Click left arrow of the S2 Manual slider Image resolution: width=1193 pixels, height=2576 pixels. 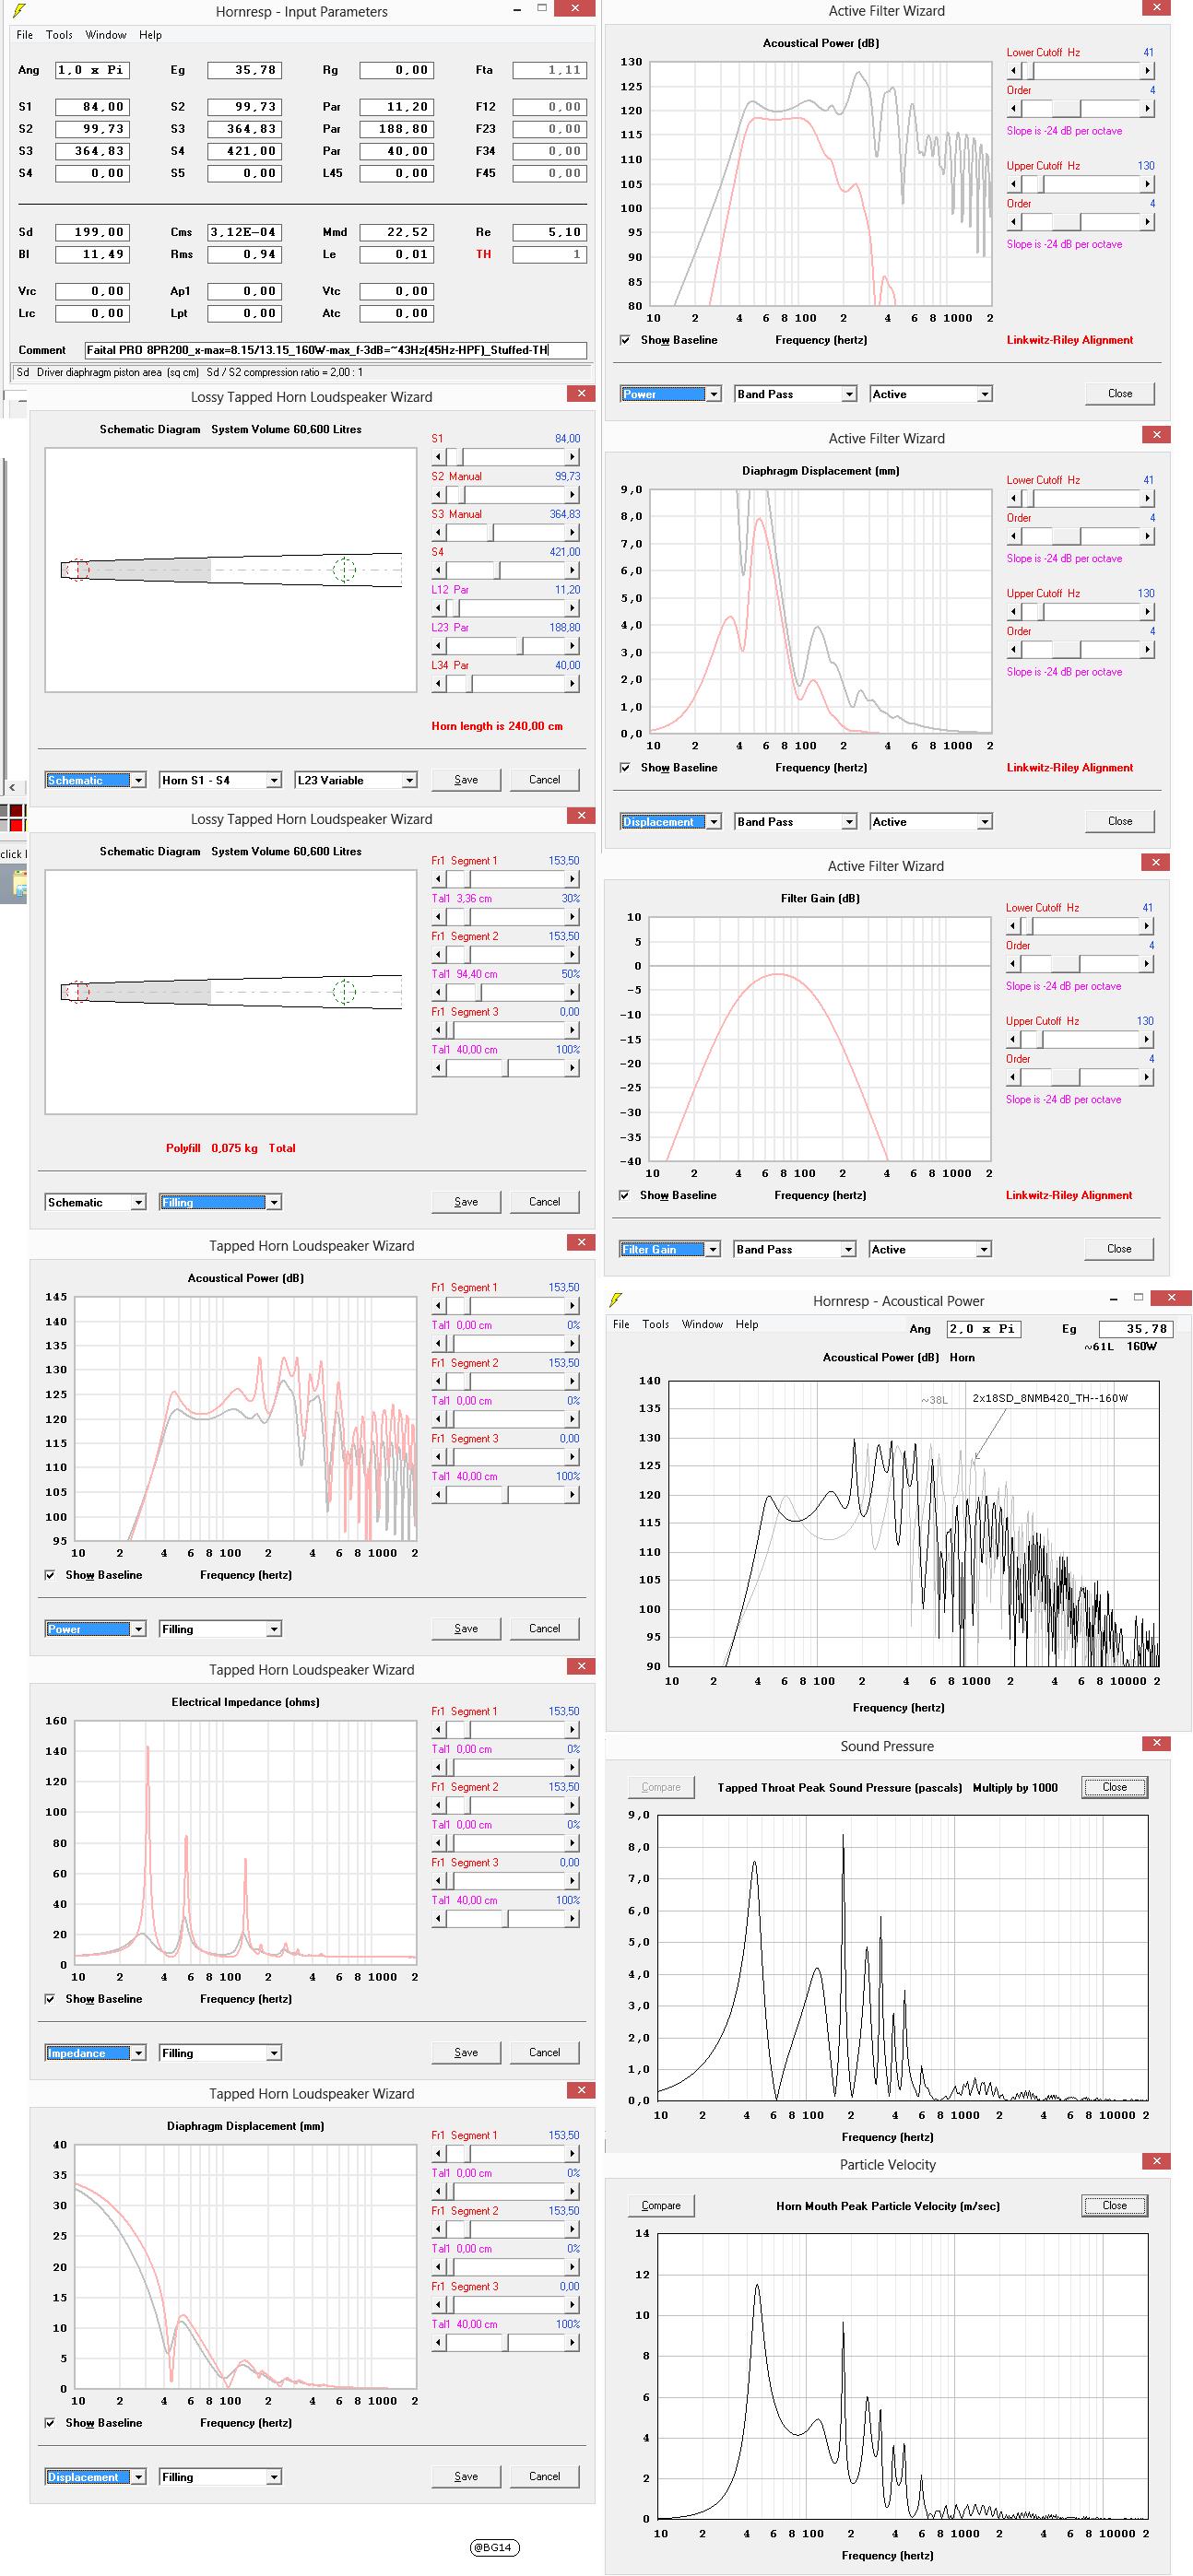tap(438, 494)
